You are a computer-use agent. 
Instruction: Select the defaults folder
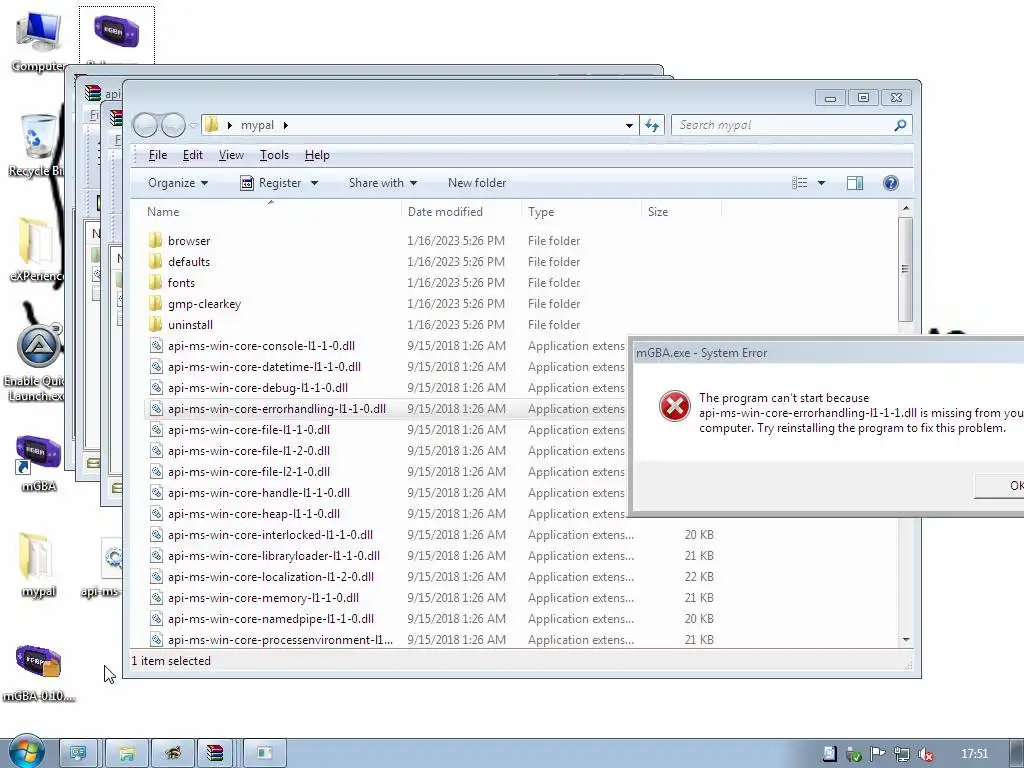[188, 261]
